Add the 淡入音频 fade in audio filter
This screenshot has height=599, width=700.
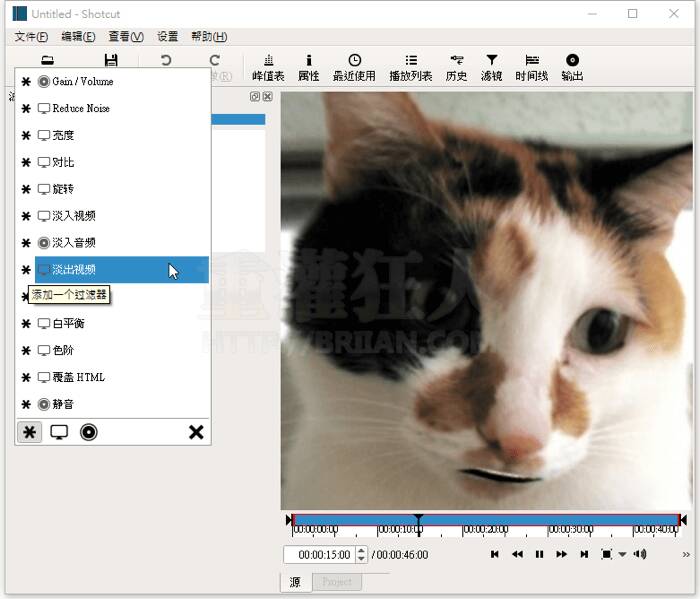pyautogui.click(x=121, y=243)
